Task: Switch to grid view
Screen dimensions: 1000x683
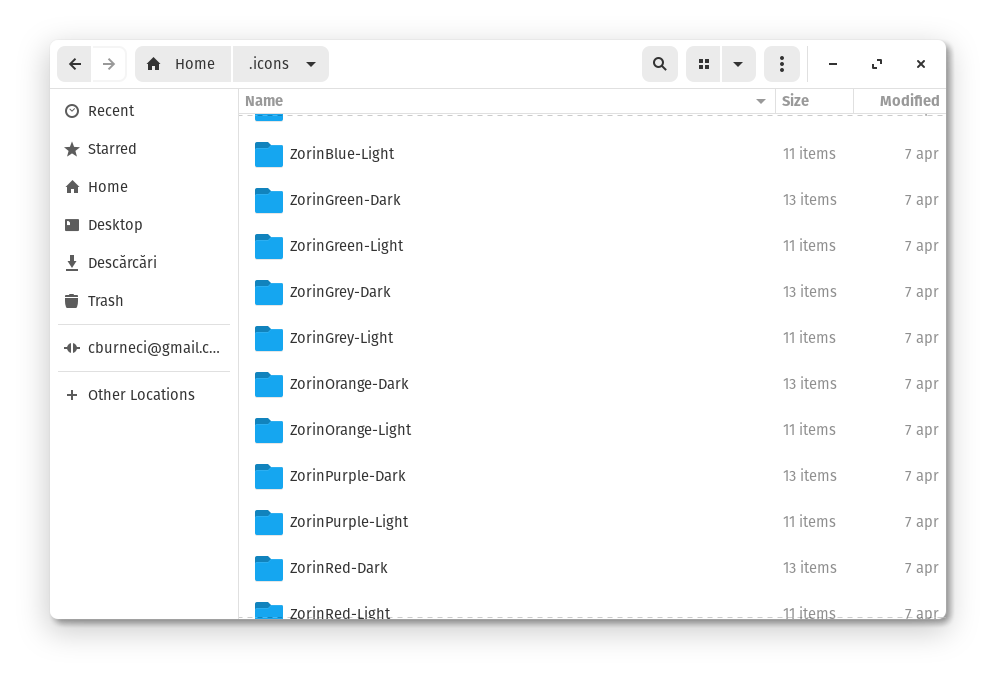Action: click(x=703, y=64)
